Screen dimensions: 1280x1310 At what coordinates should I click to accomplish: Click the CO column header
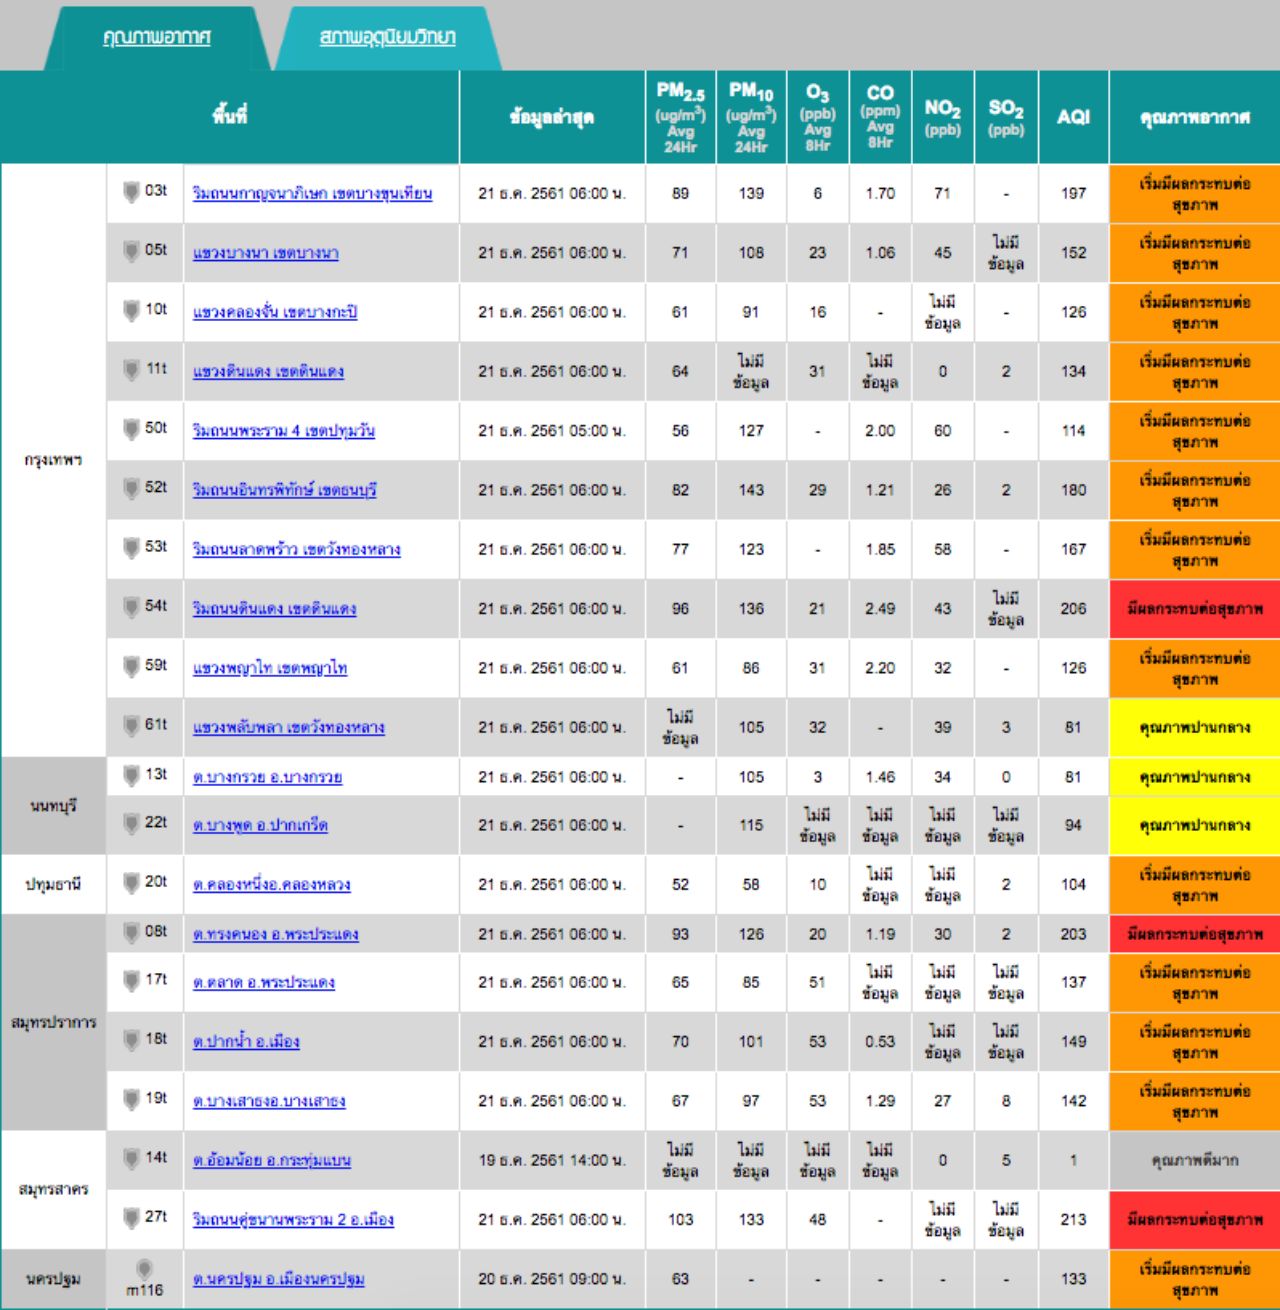coord(880,117)
